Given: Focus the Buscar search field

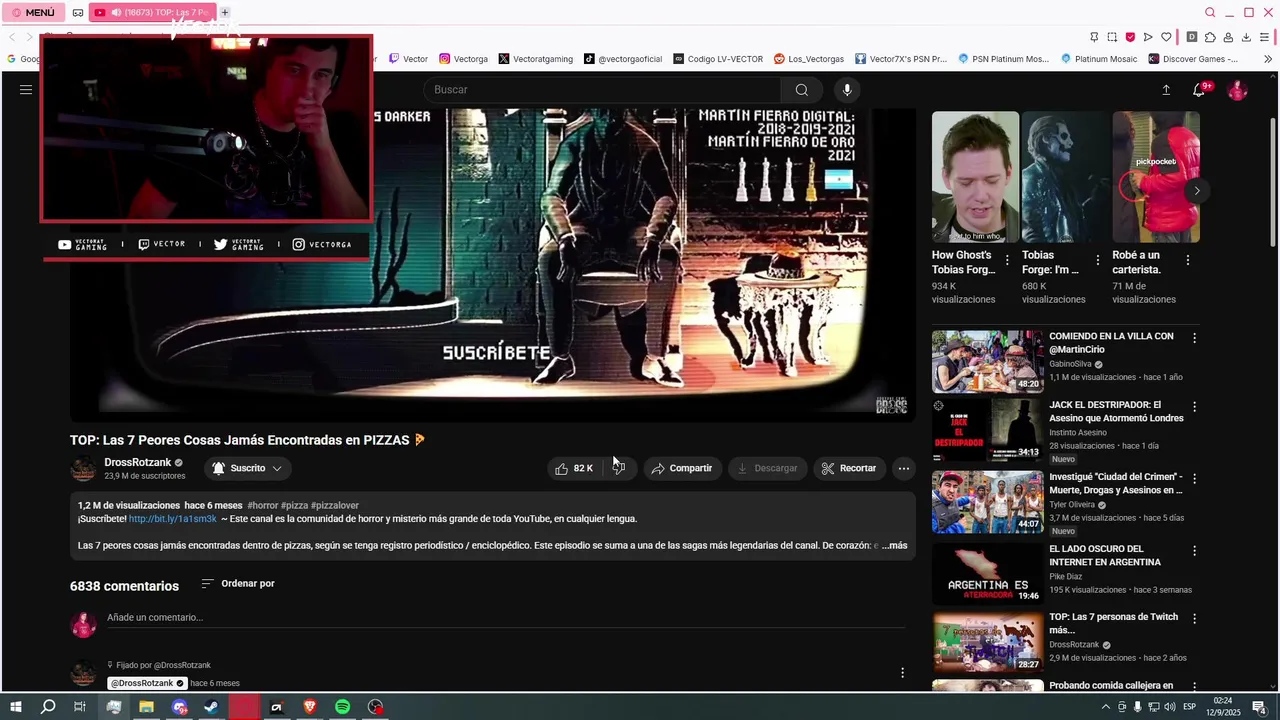Looking at the screenshot, I should (x=602, y=90).
